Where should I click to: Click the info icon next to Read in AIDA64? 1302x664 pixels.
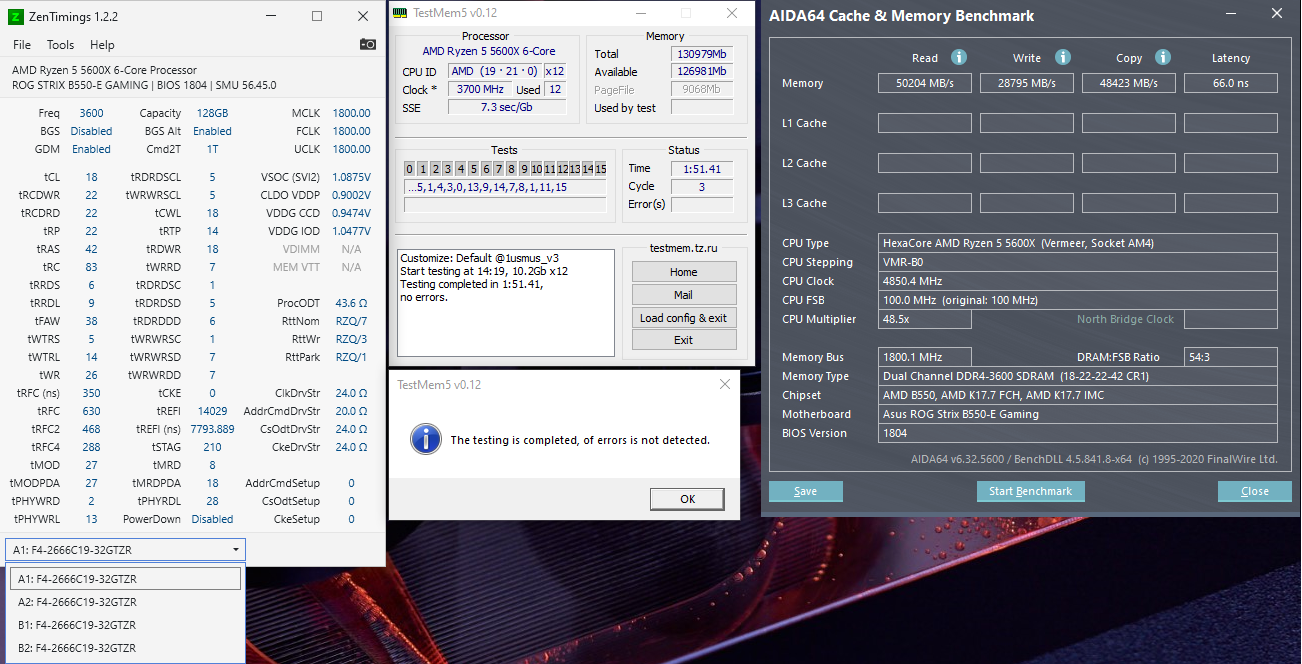tap(959, 57)
